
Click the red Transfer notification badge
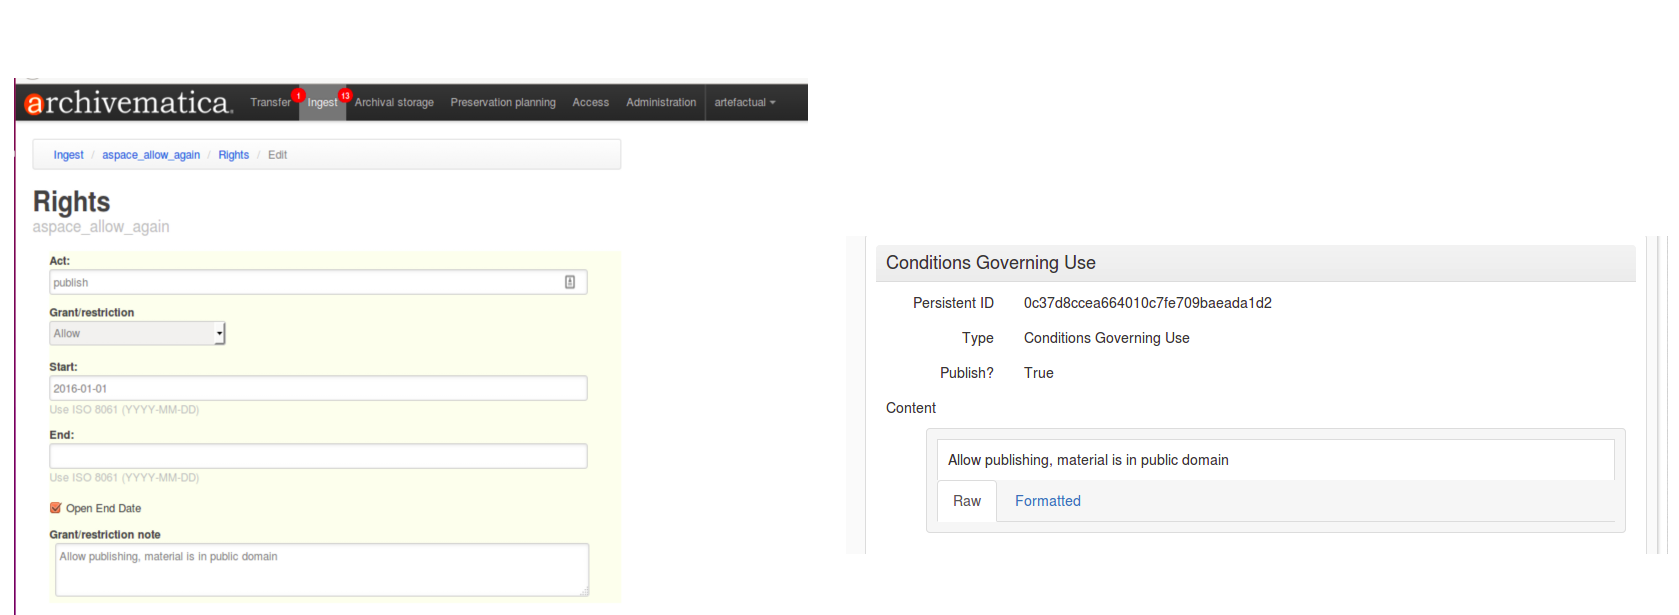[x=298, y=96]
